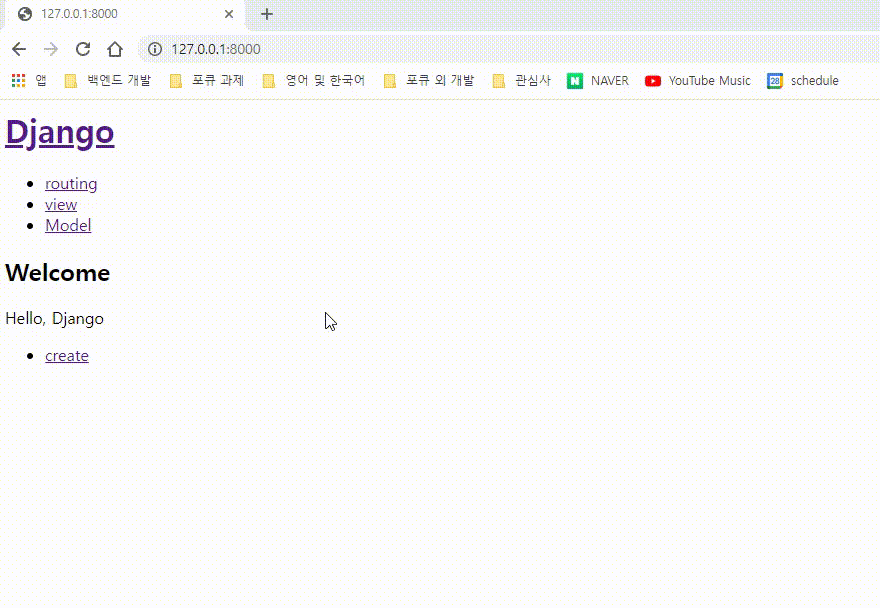The height and width of the screenshot is (608, 880).
Task: Open the routing link
Action: [x=71, y=184]
